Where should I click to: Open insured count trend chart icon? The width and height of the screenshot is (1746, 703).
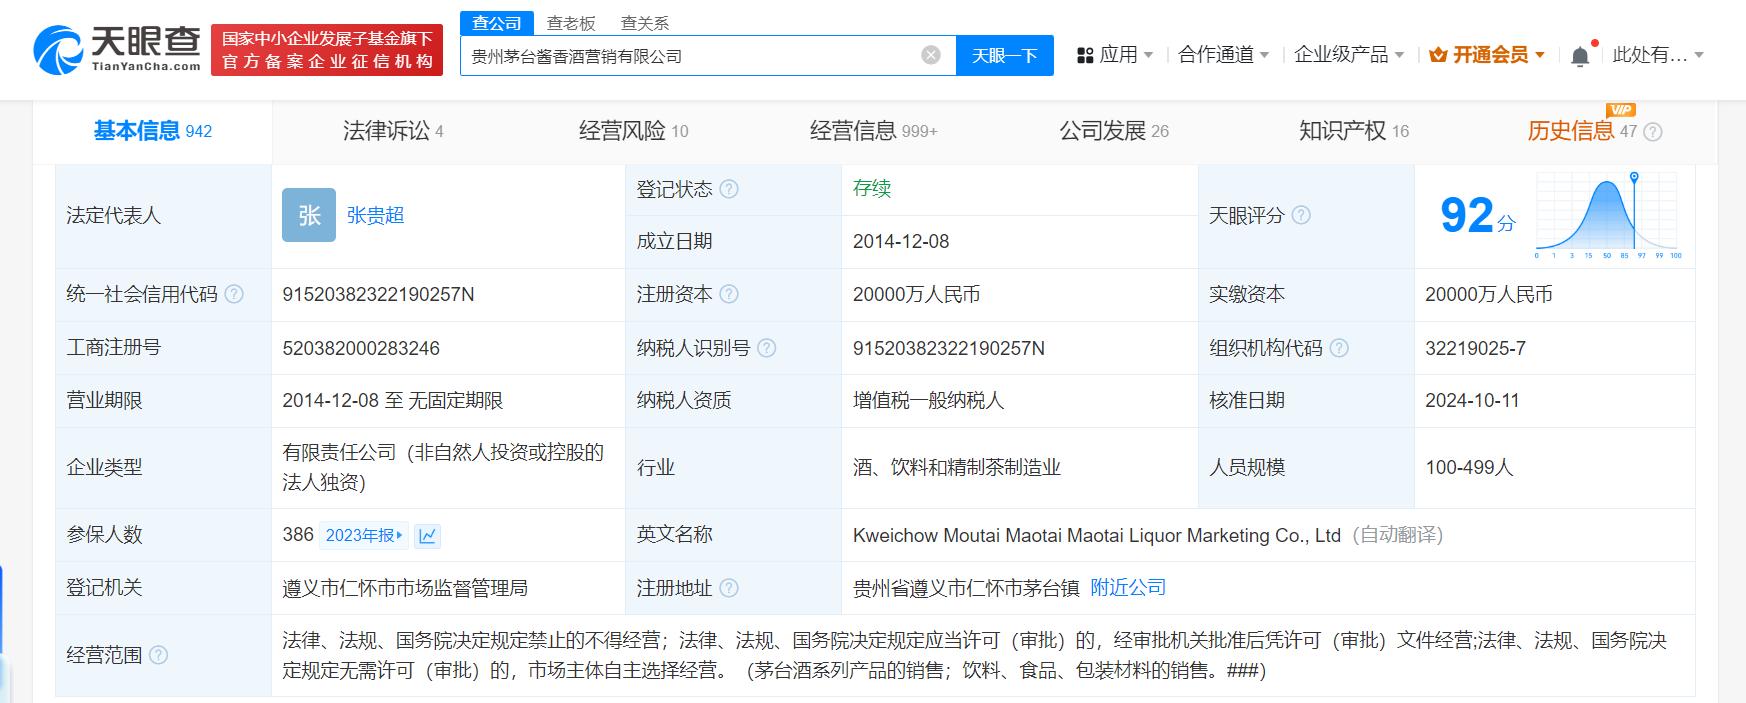427,536
